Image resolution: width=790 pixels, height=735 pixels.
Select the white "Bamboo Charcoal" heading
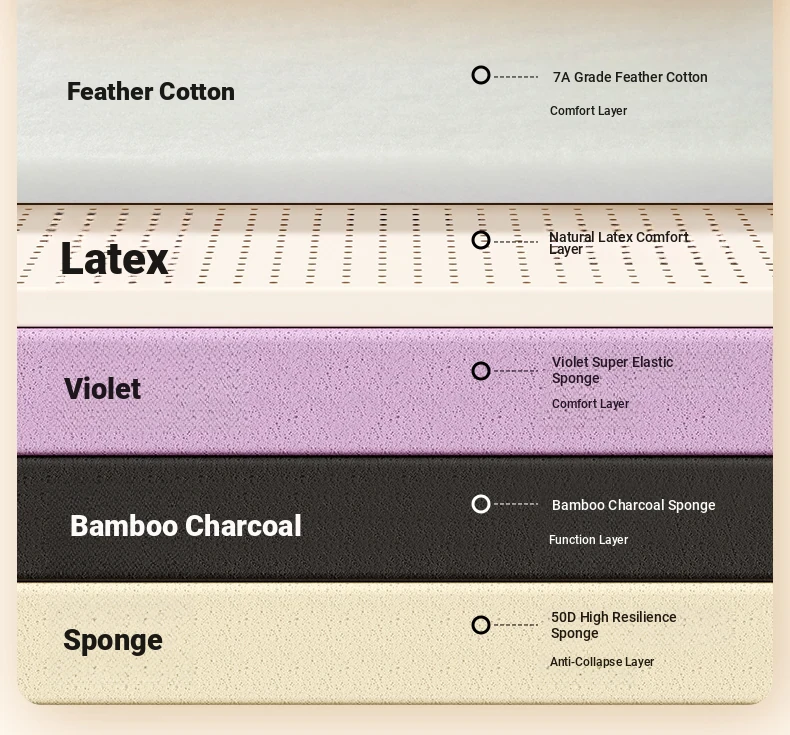point(185,526)
